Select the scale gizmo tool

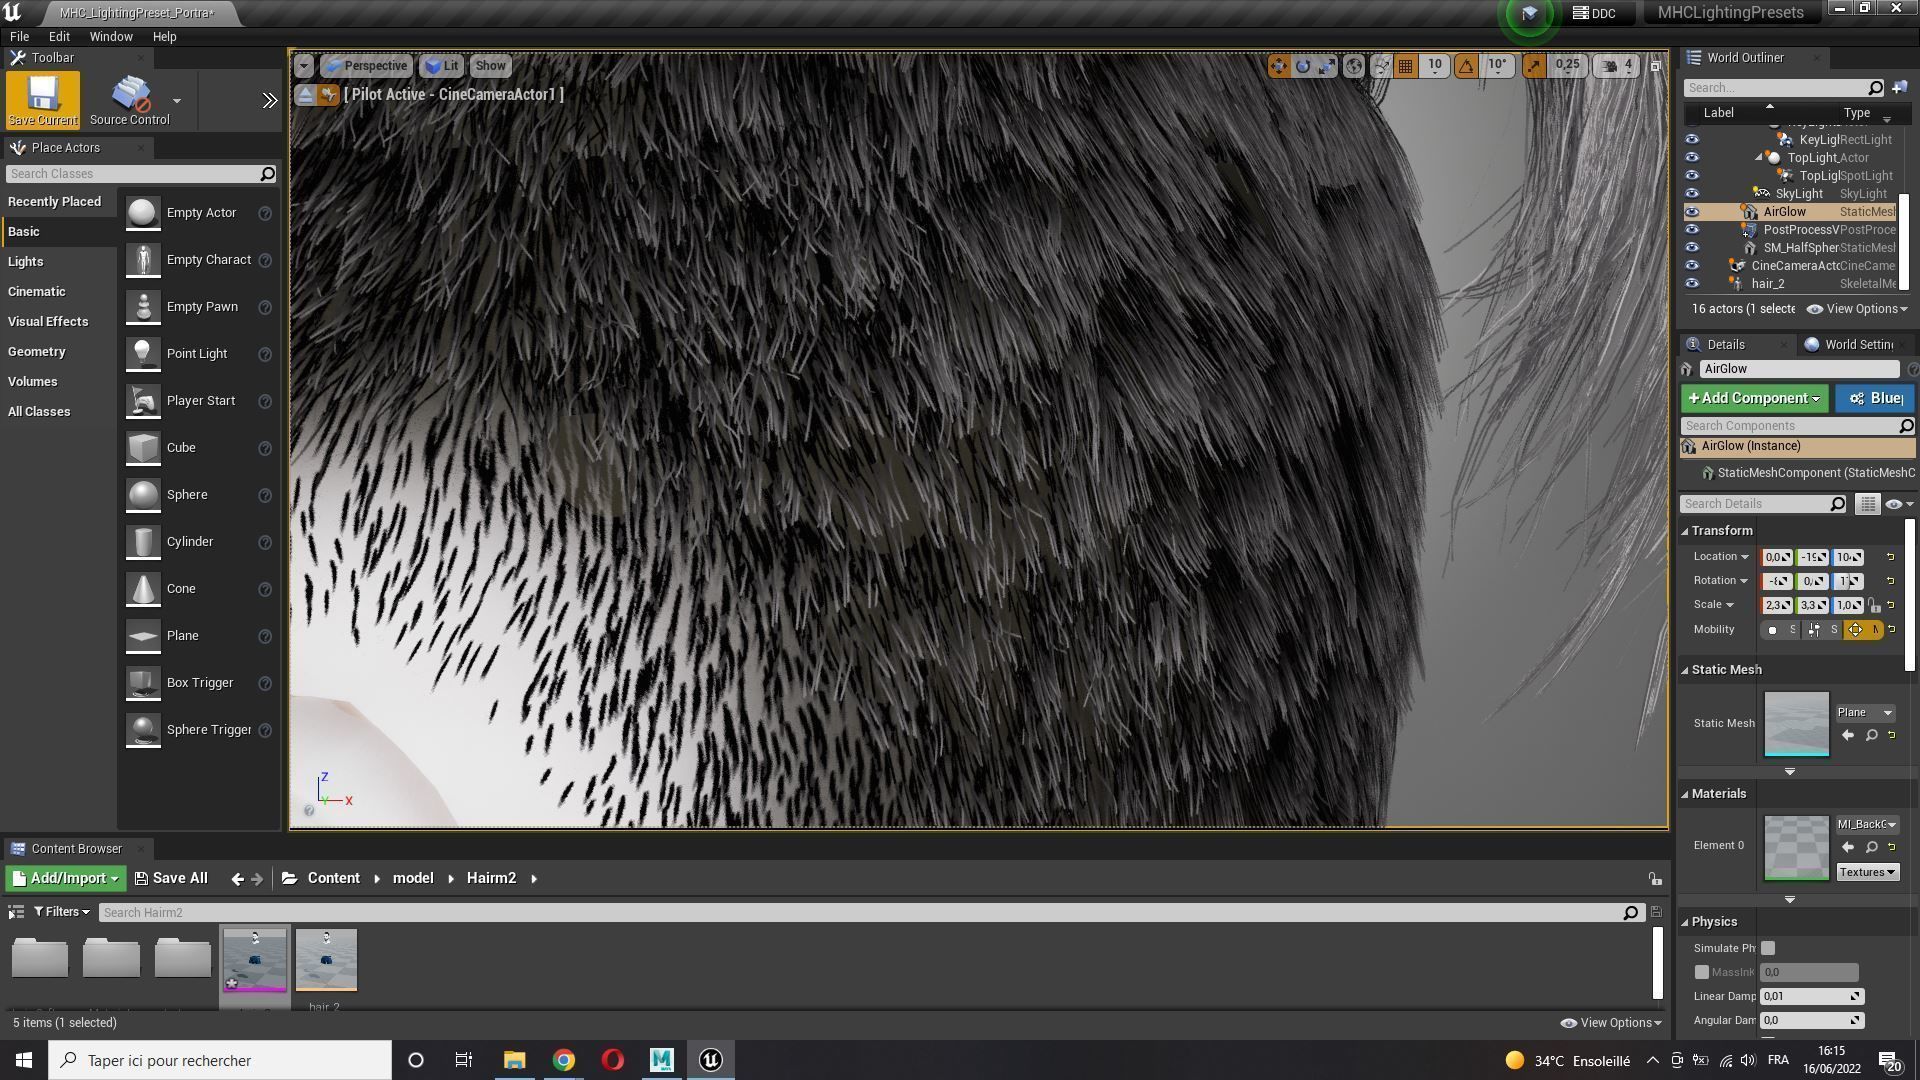1327,66
